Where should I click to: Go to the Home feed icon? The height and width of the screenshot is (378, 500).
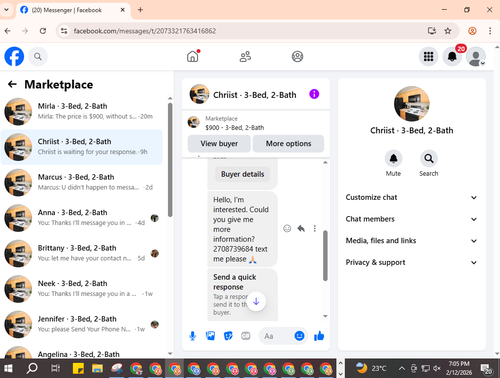(x=193, y=56)
